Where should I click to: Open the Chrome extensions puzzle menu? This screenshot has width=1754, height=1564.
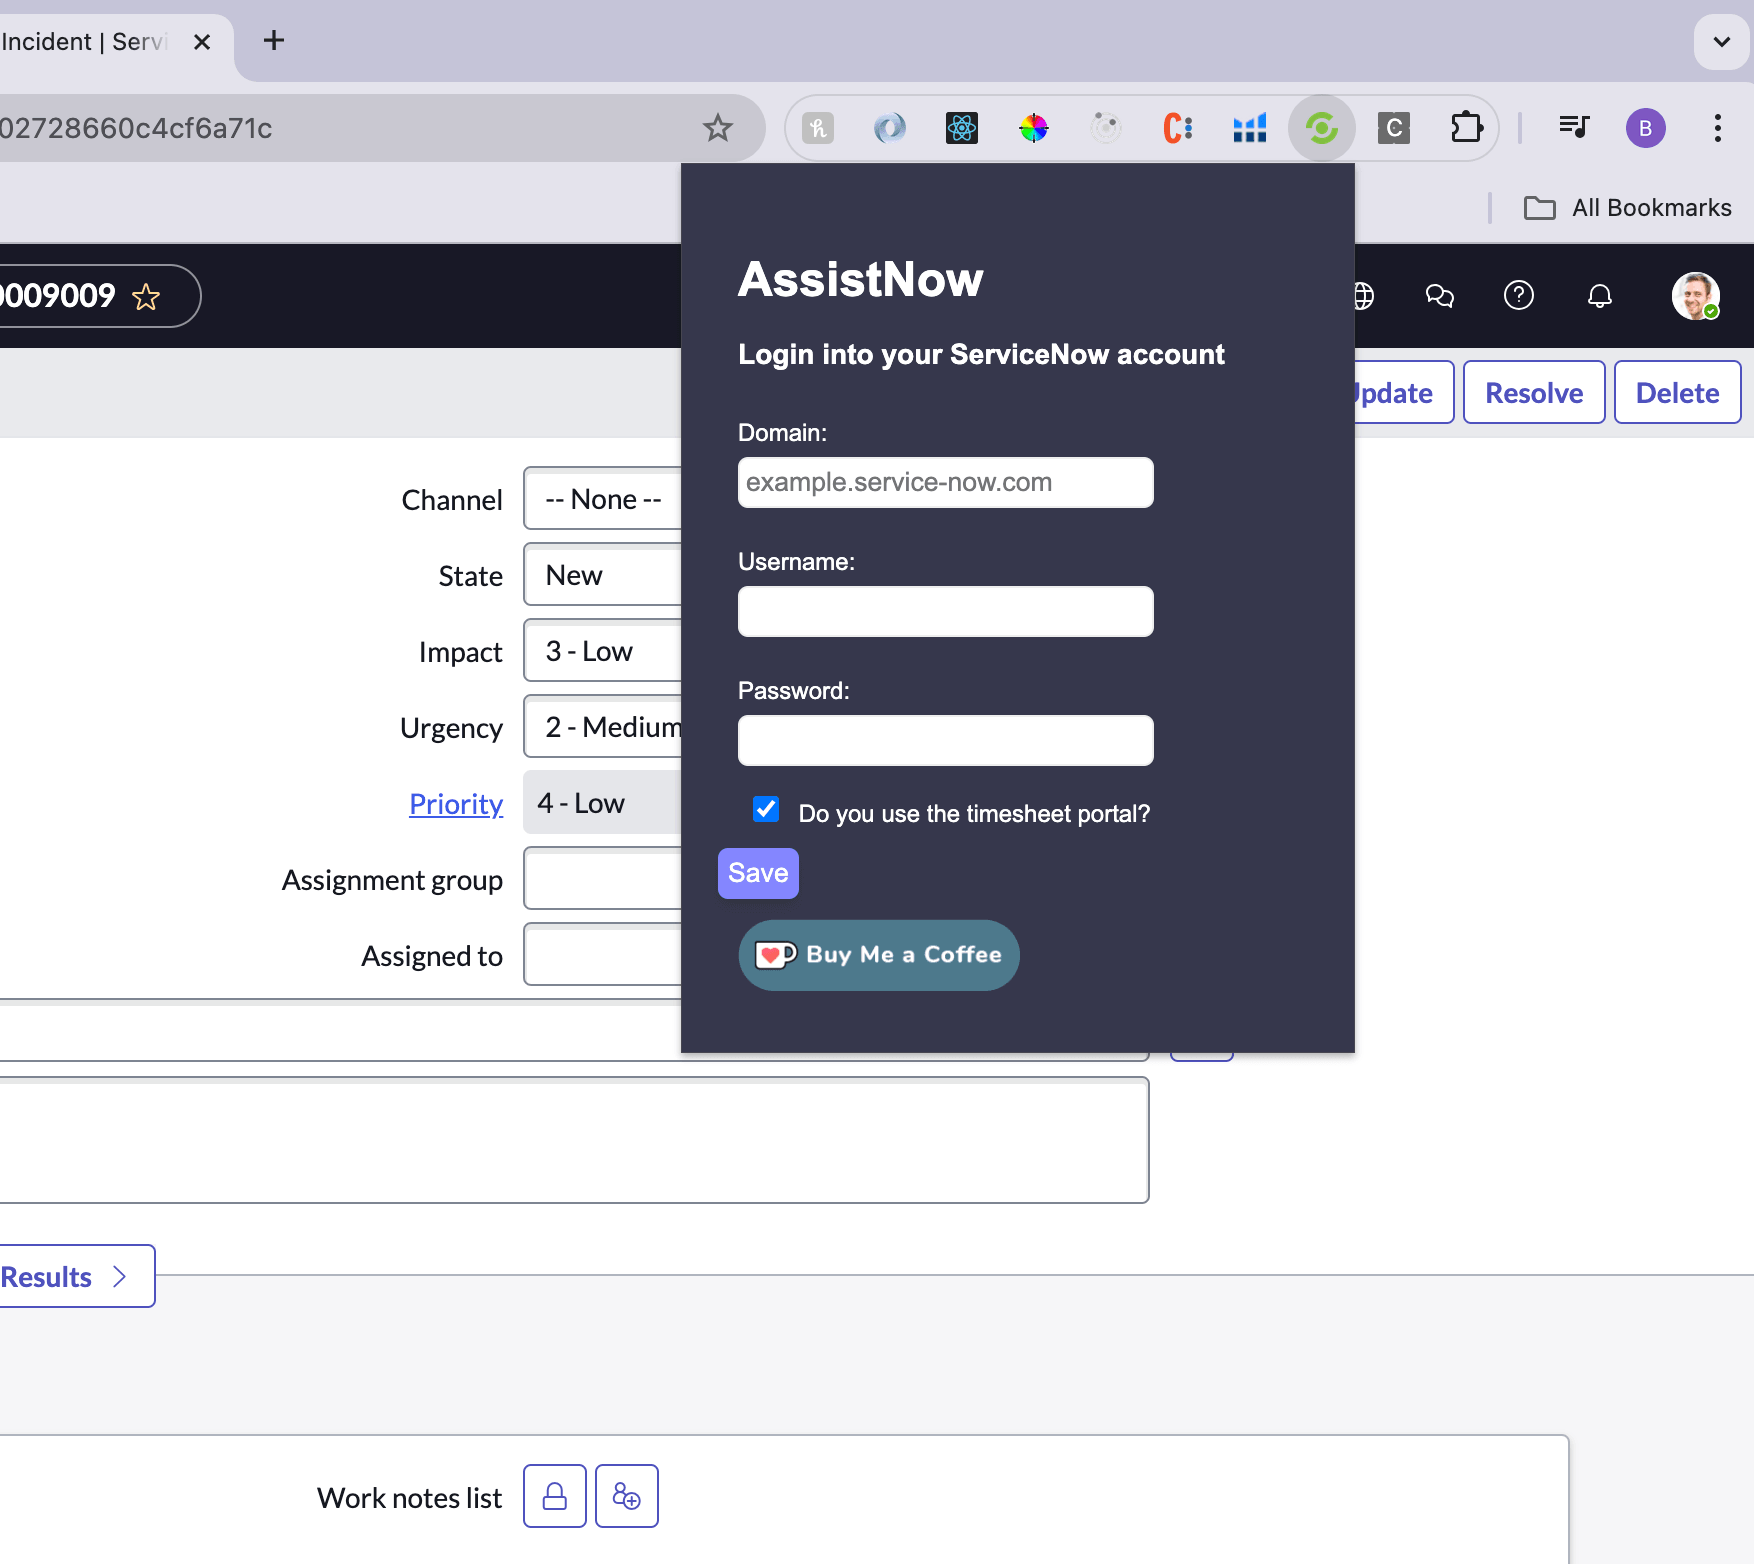tap(1465, 128)
